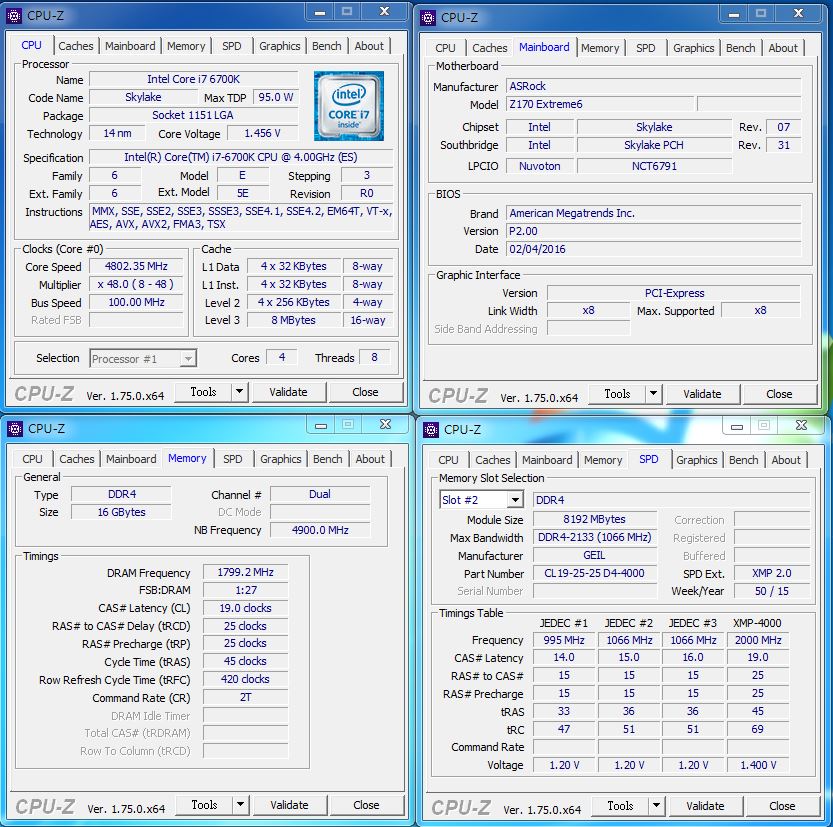Click the CAS# Latency value 19.0 clocks
The width and height of the screenshot is (833, 827).
tap(245, 608)
